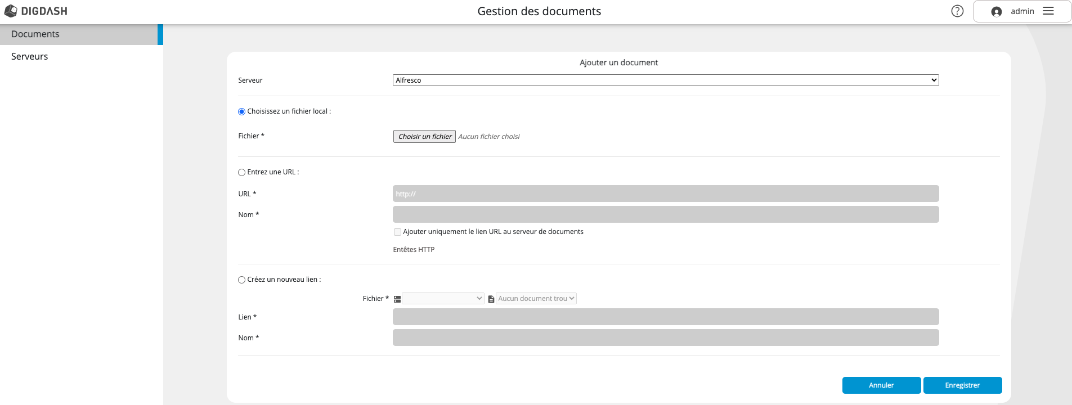Click the document icon beside Aucun document
Image resolution: width=1072 pixels, height=405 pixels.
point(491,299)
